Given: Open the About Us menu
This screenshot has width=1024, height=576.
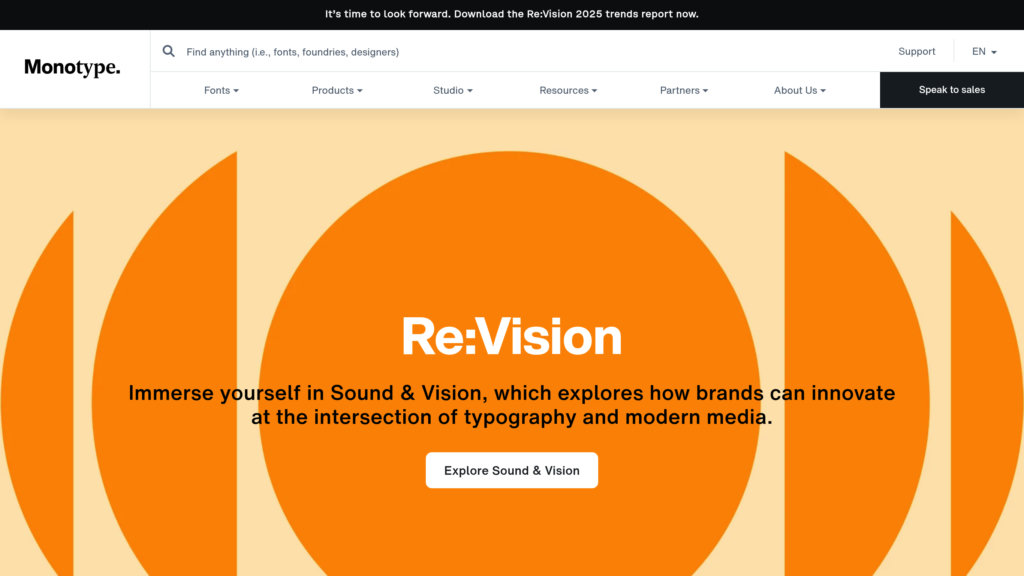Looking at the screenshot, I should pyautogui.click(x=799, y=90).
